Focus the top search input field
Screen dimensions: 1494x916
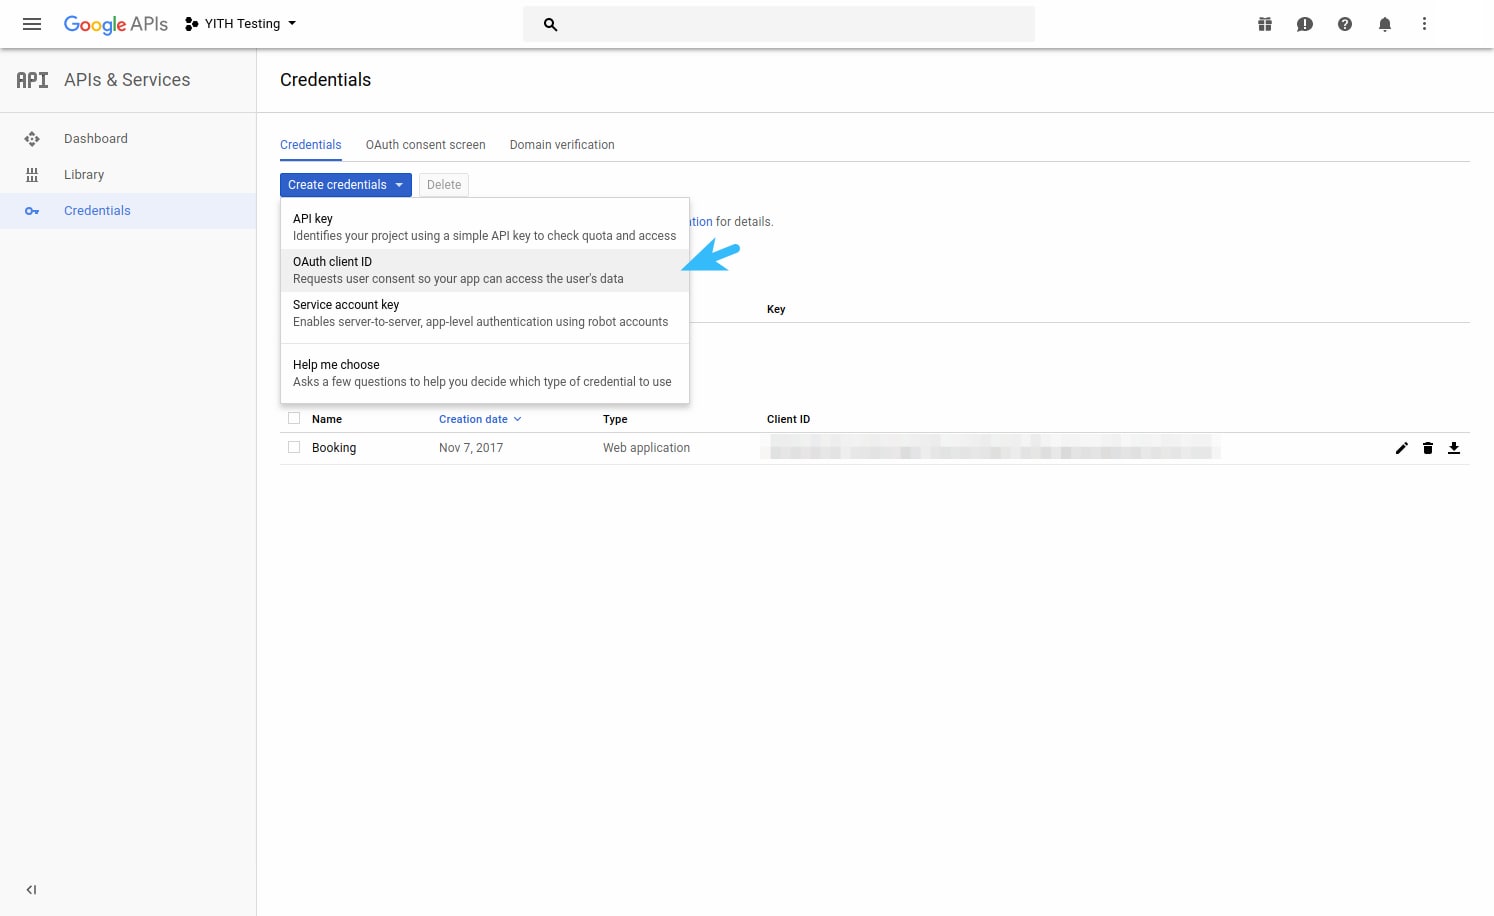pyautogui.click(x=779, y=24)
